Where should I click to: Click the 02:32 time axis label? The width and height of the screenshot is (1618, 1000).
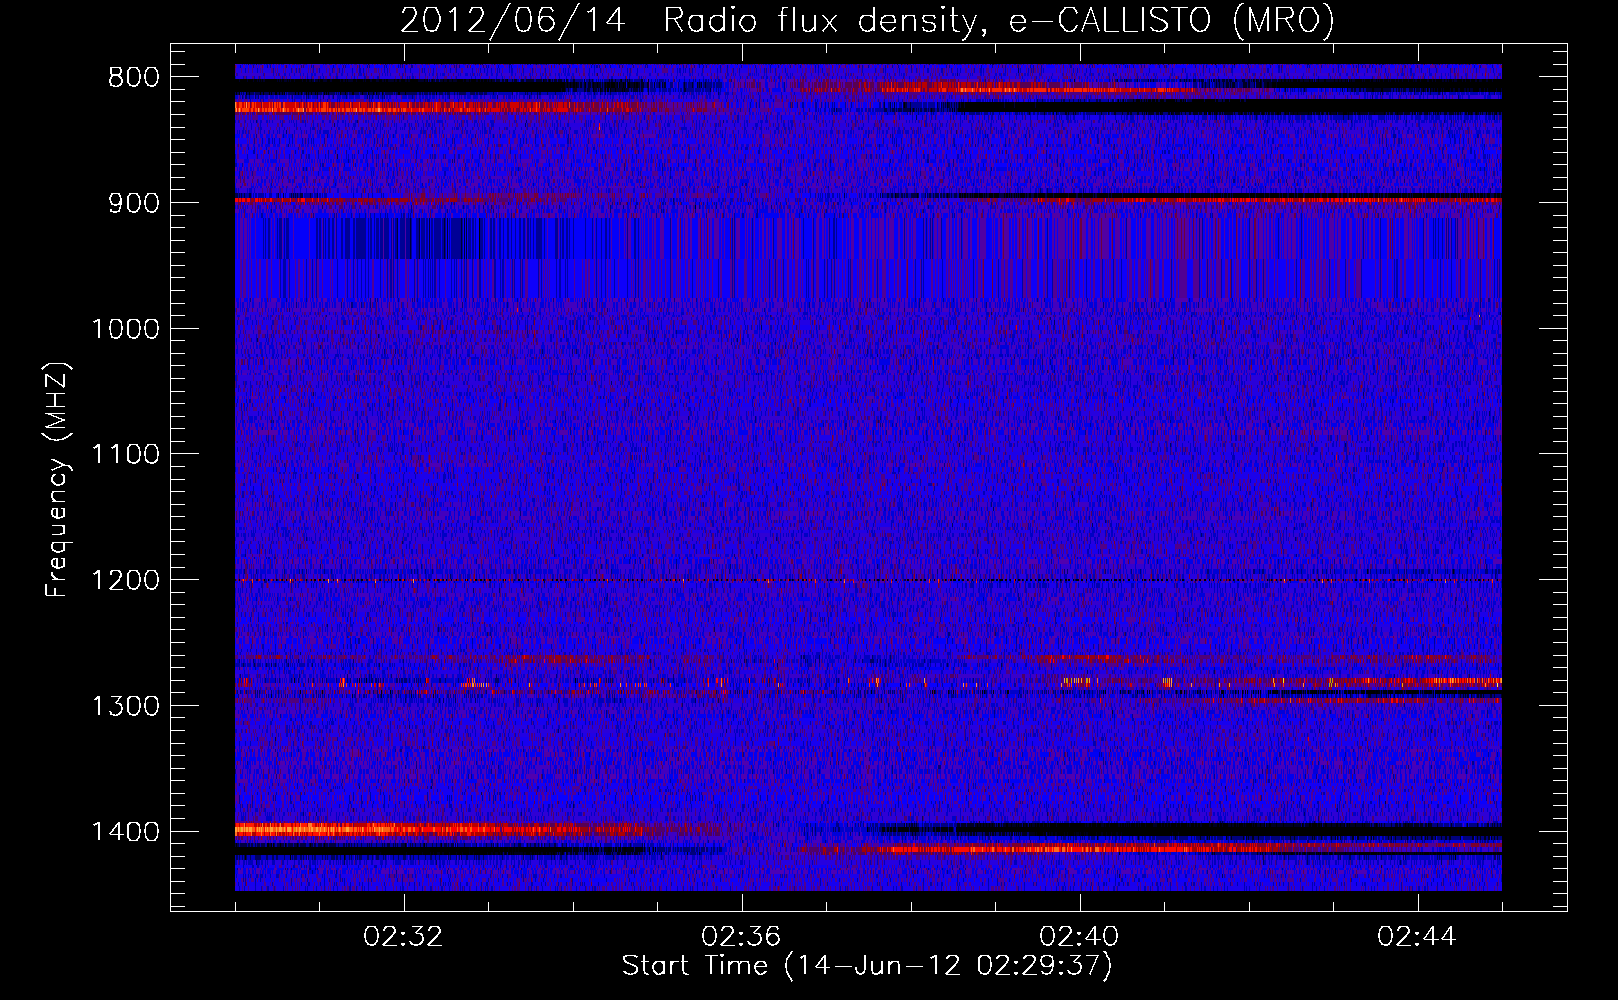[x=404, y=937]
